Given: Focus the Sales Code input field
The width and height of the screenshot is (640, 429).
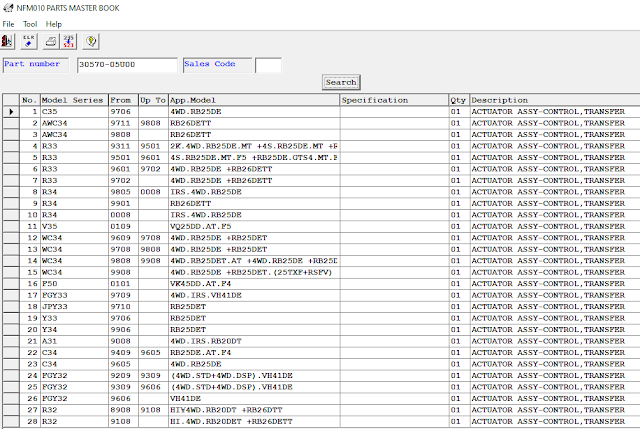Looking at the screenshot, I should coord(268,65).
